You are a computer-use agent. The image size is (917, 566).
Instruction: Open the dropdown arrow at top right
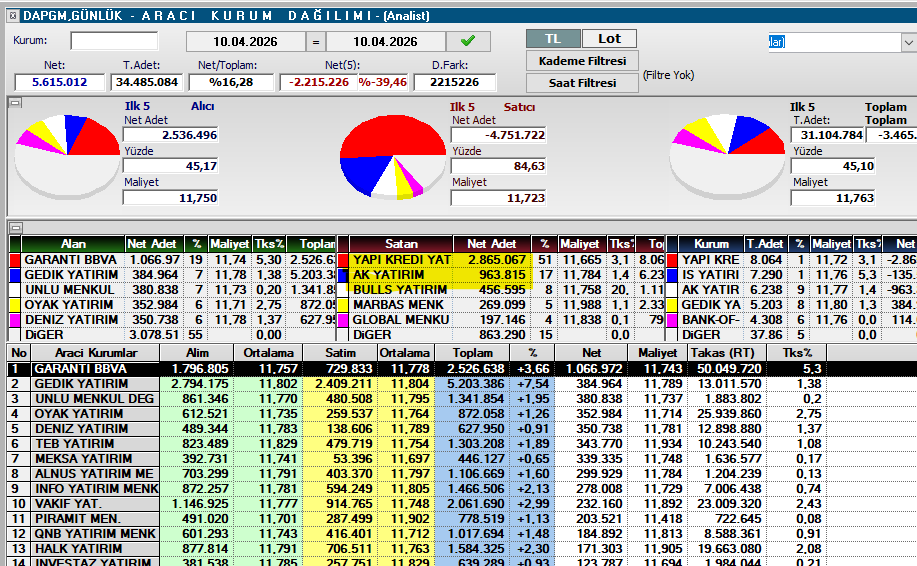pyautogui.click(x=908, y=42)
